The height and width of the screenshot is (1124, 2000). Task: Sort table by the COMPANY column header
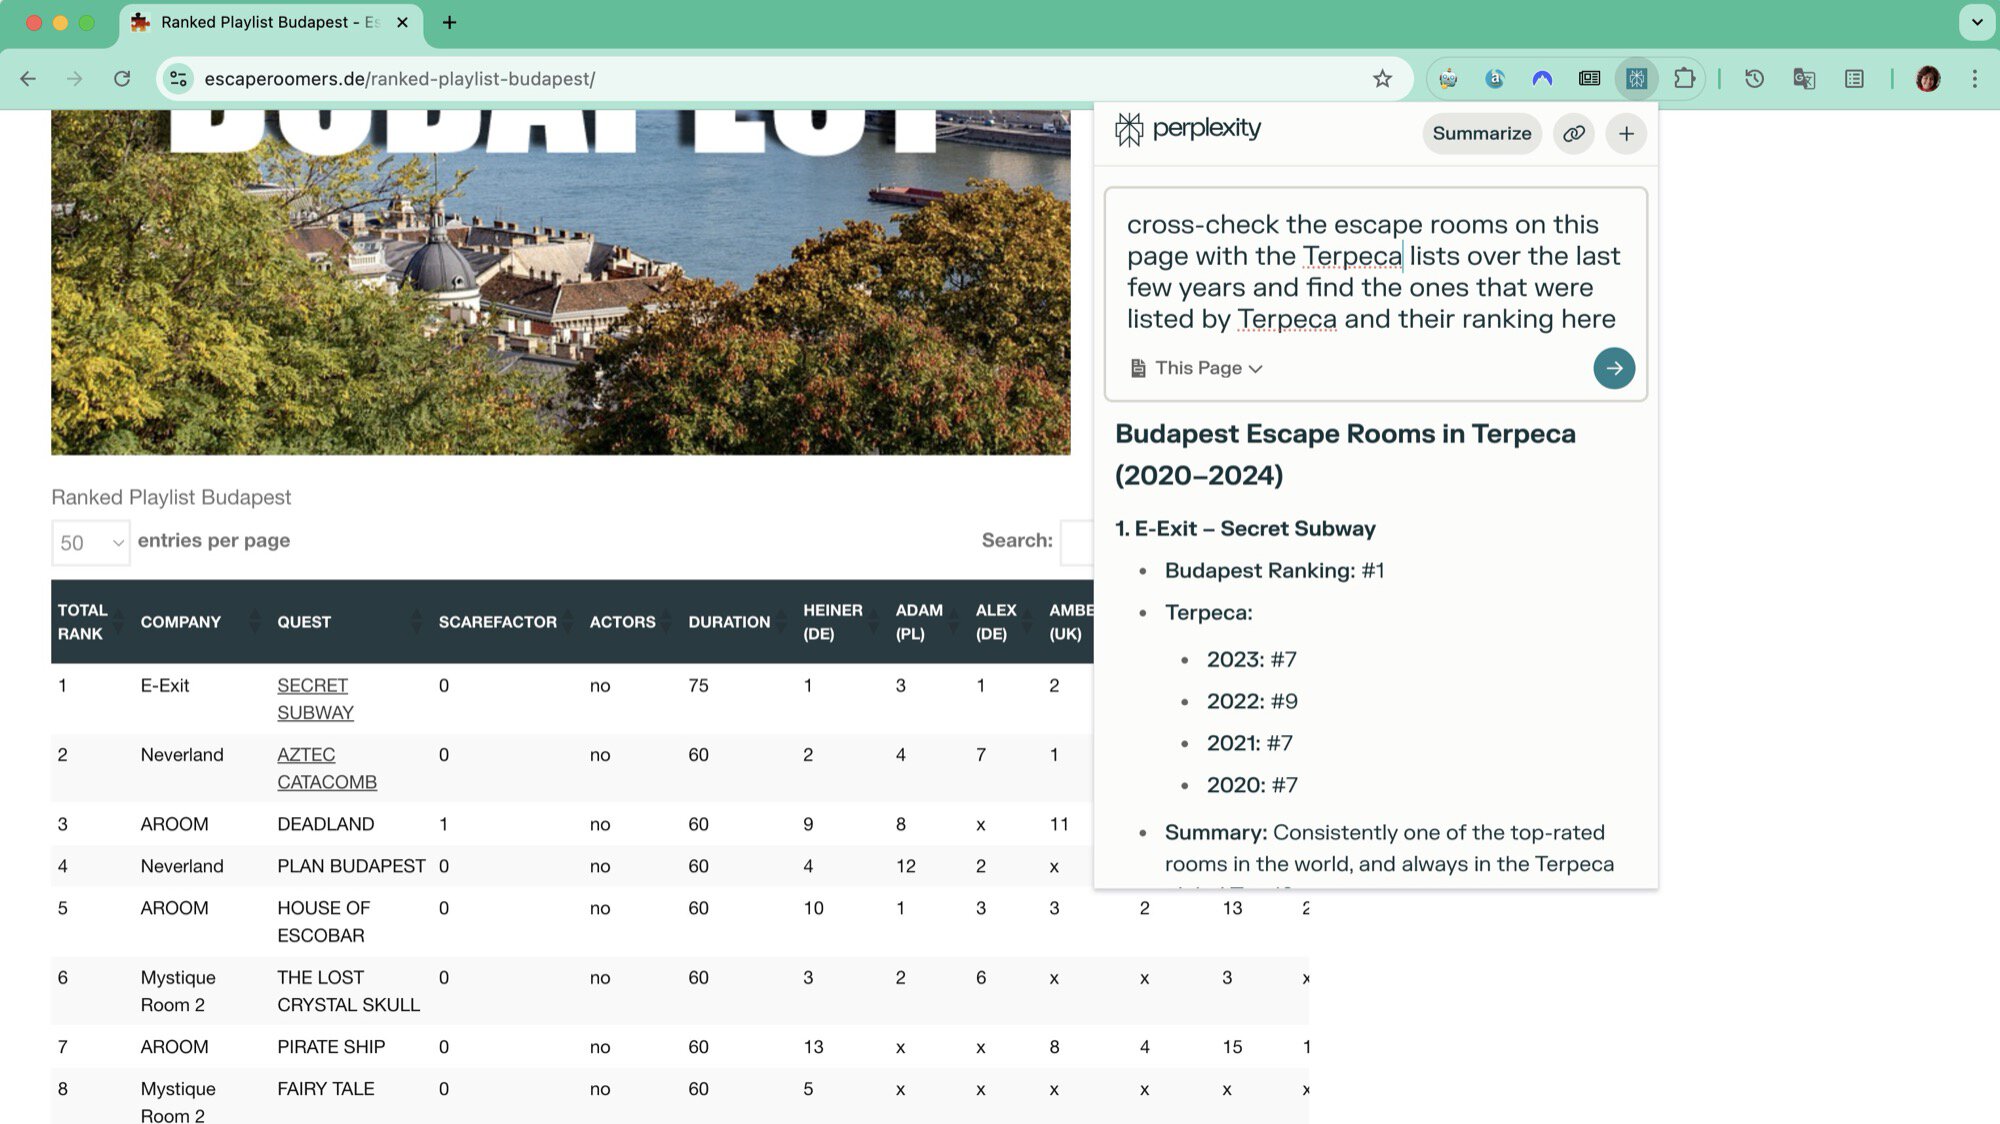click(x=181, y=622)
